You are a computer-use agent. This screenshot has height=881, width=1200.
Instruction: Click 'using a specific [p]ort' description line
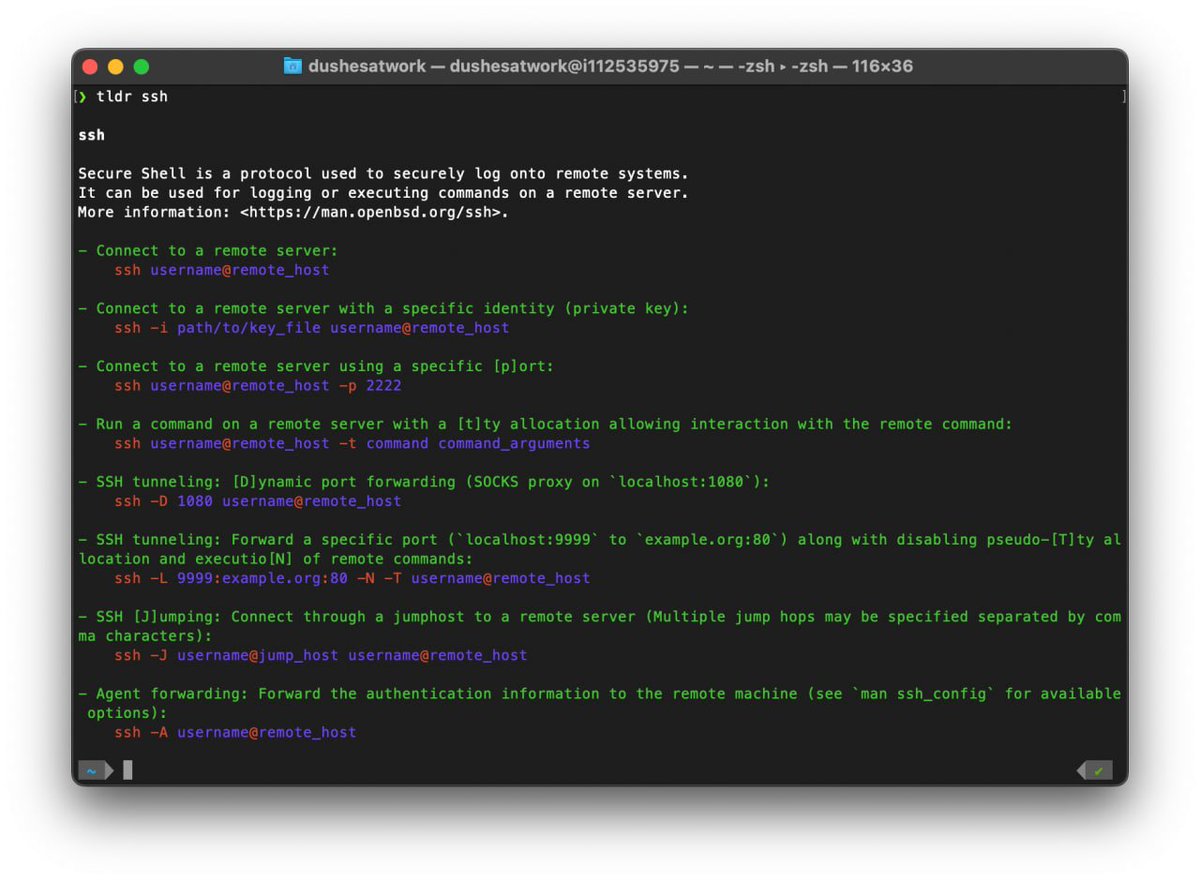click(316, 367)
